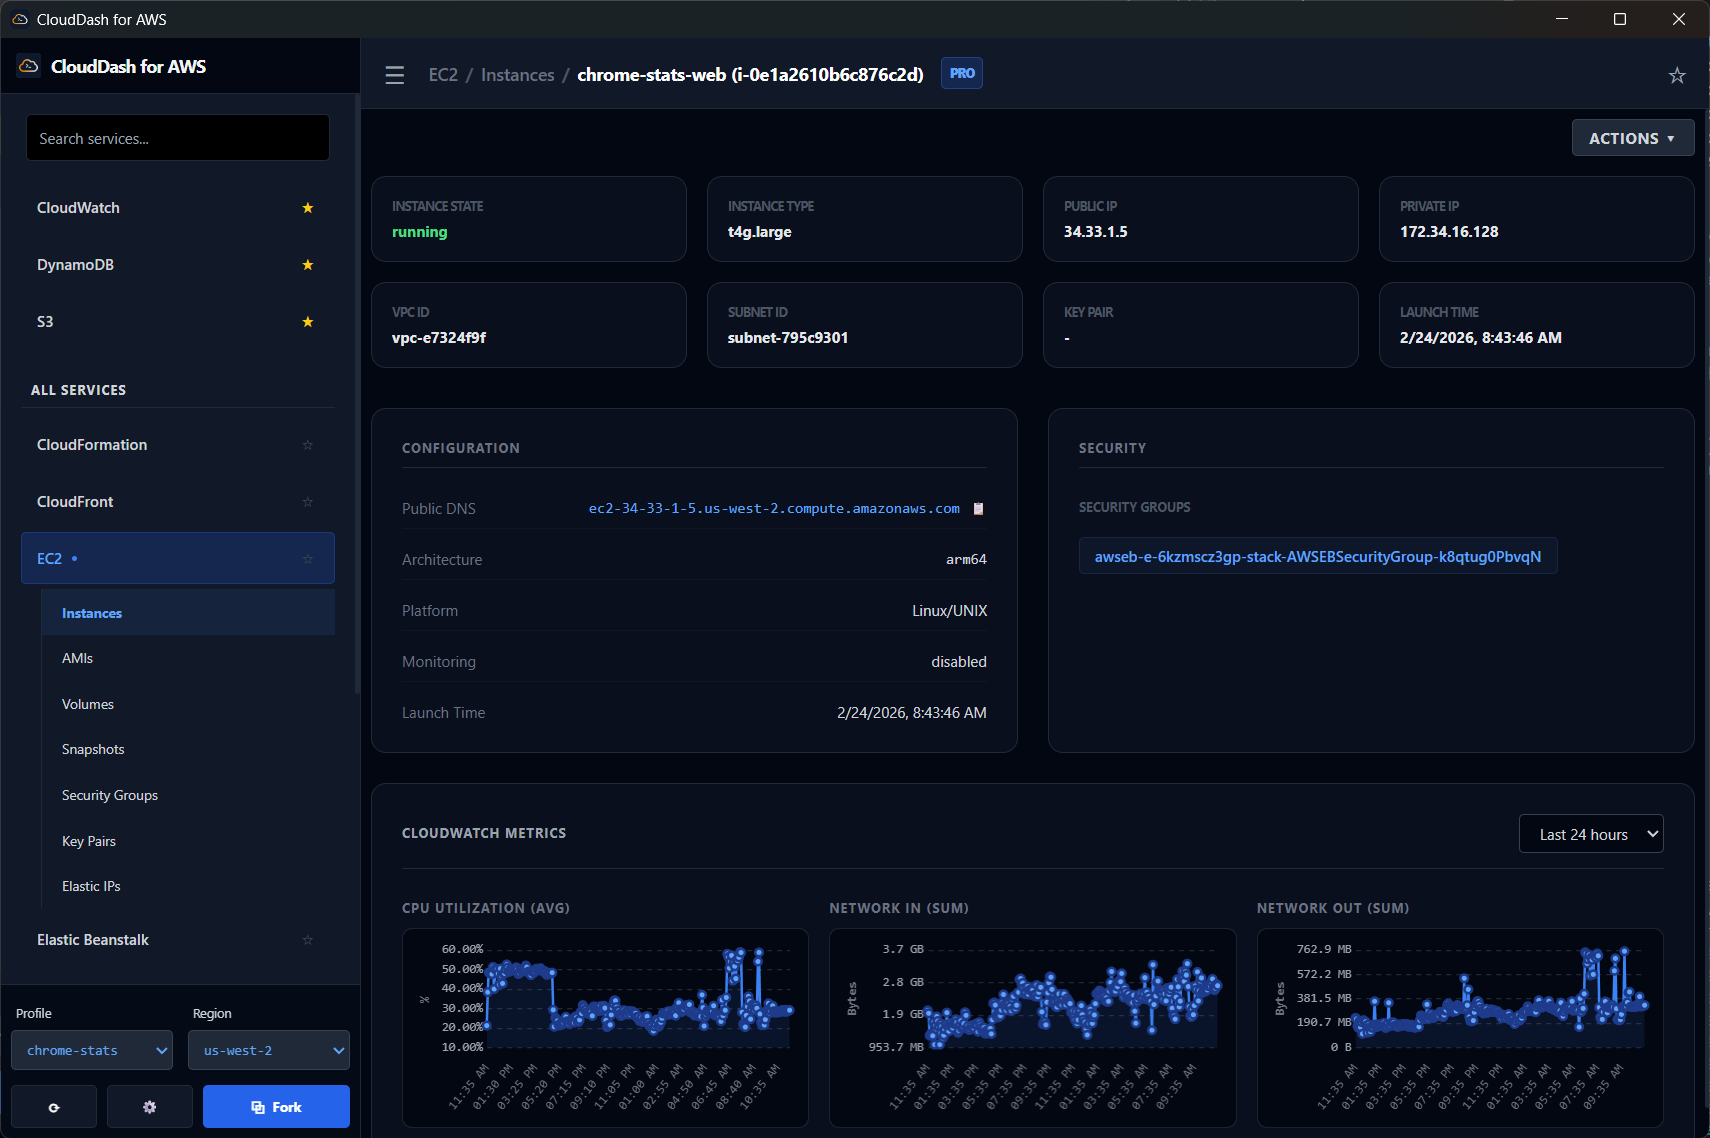This screenshot has height=1138, width=1710.
Task: Select Snapshots under EC2
Action: (93, 748)
